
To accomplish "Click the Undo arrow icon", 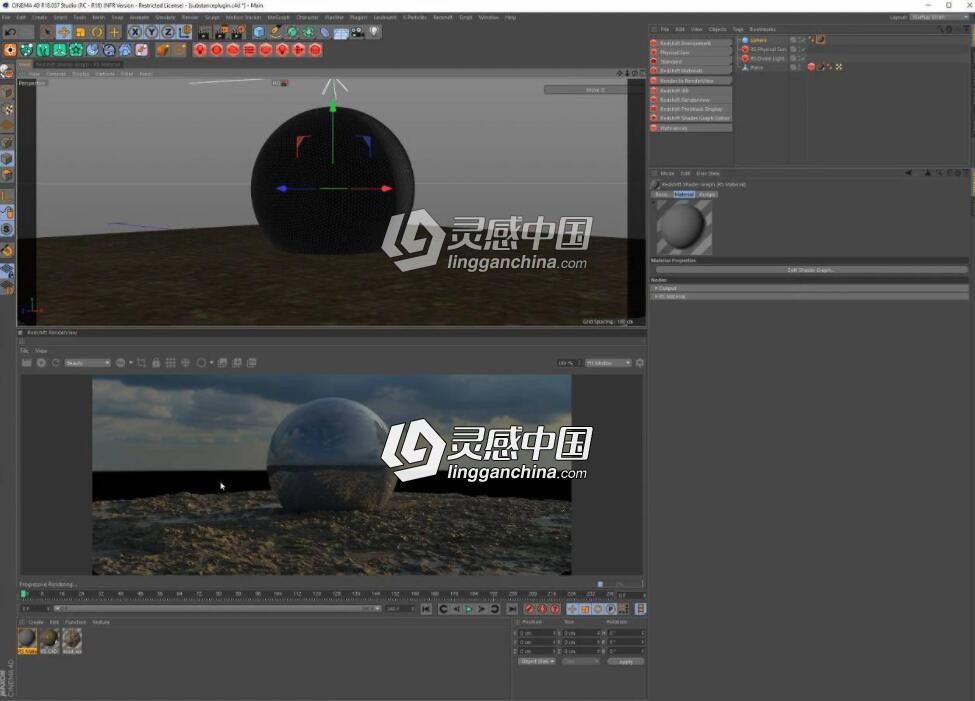I will 11,32.
